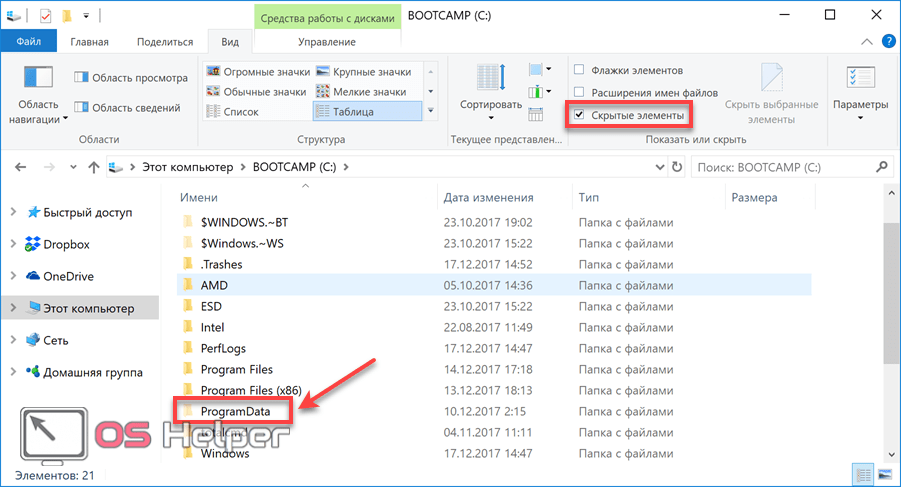Switch to large thumbnails view icon in status bar
901x487 pixels.
[884, 474]
